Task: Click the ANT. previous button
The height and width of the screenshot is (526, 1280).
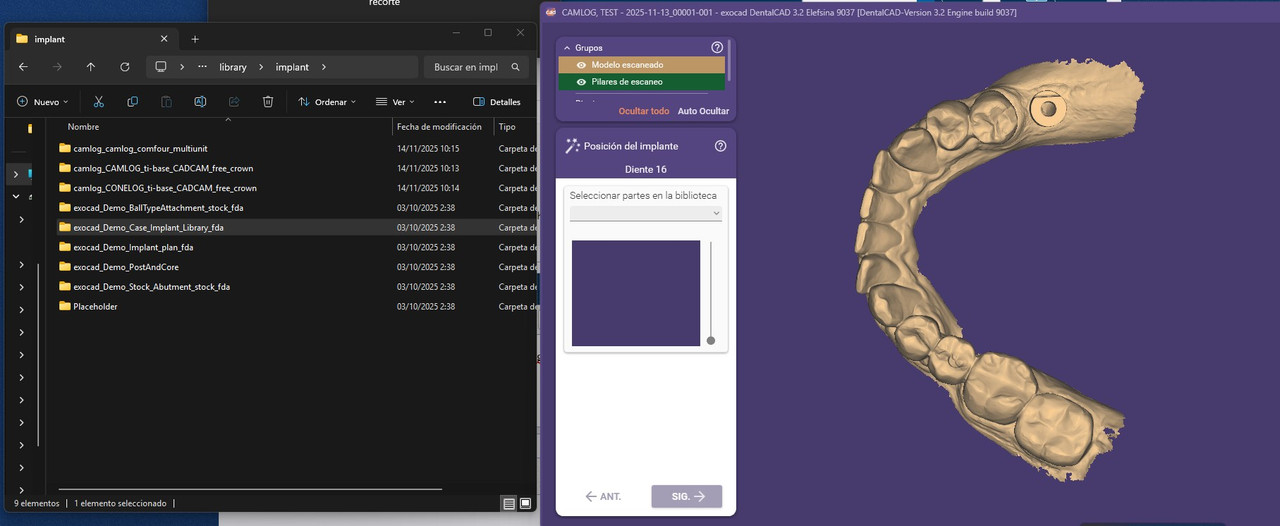Action: pyautogui.click(x=603, y=496)
